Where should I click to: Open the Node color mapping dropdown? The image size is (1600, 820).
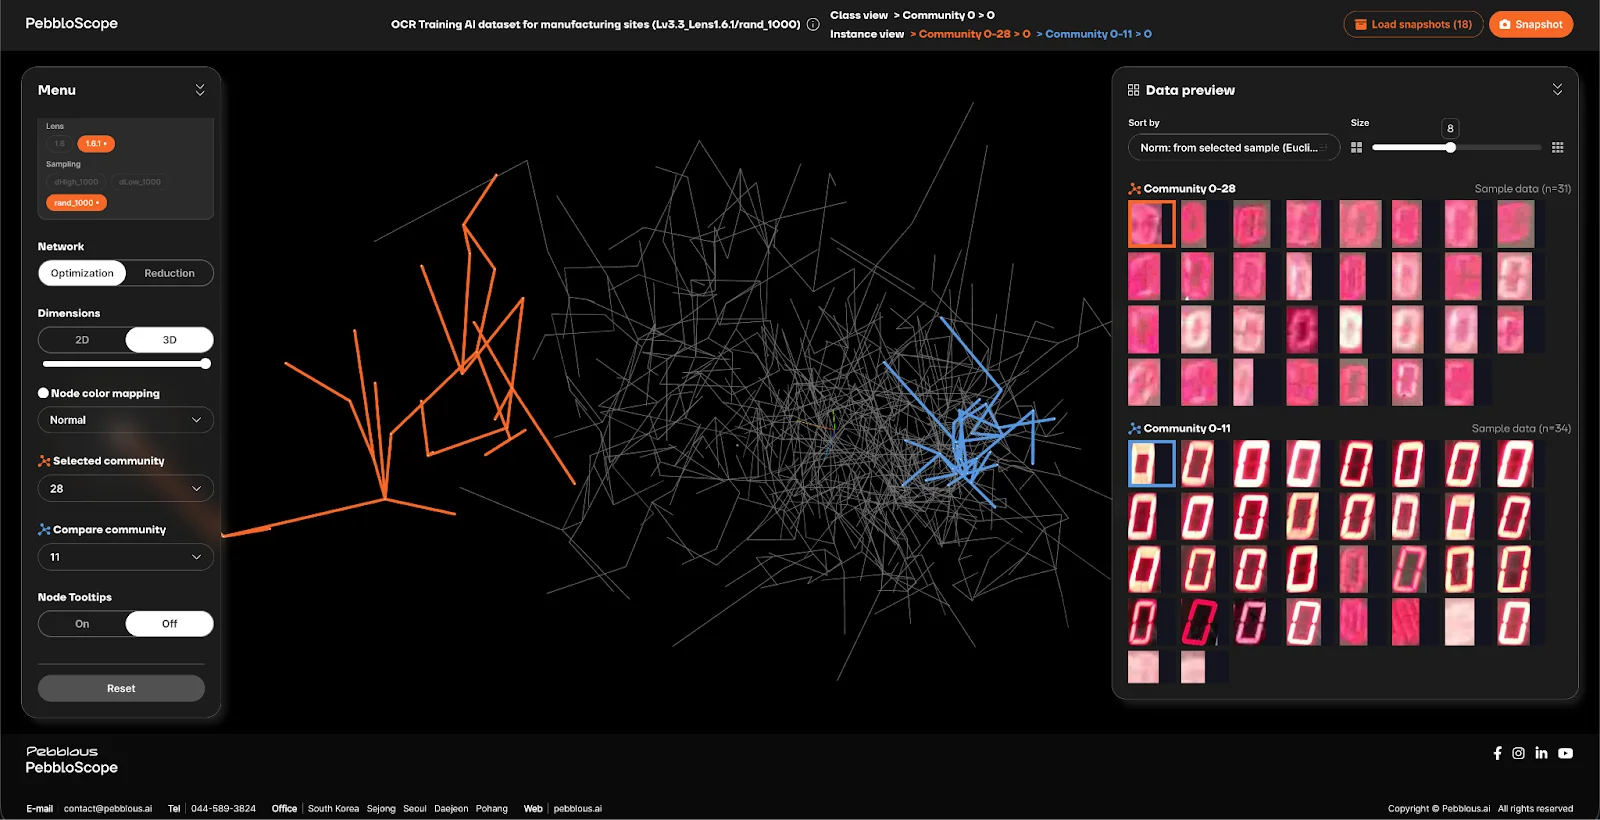125,420
